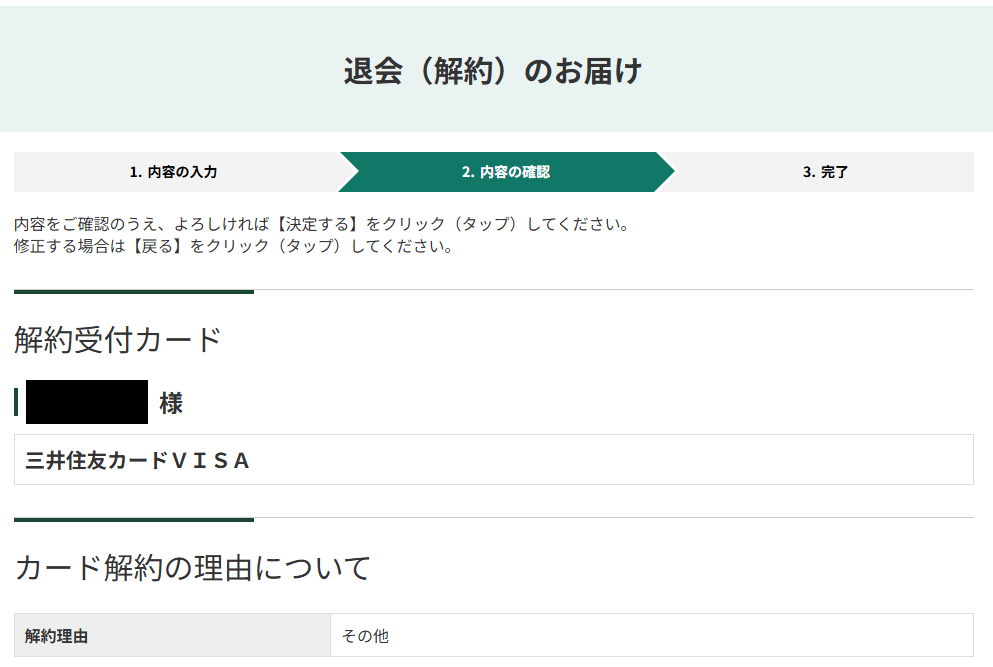Click the 解約受付カード section heading
Viewport: 993px width, 667px height.
(118, 340)
